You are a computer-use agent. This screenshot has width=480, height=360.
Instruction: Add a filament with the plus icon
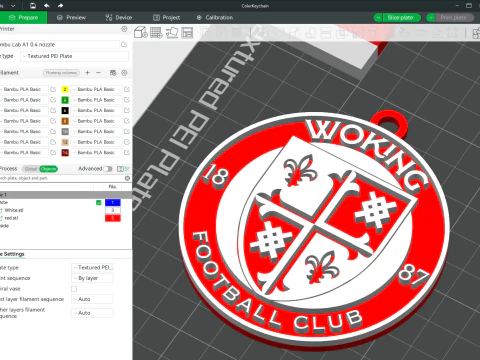[88, 73]
